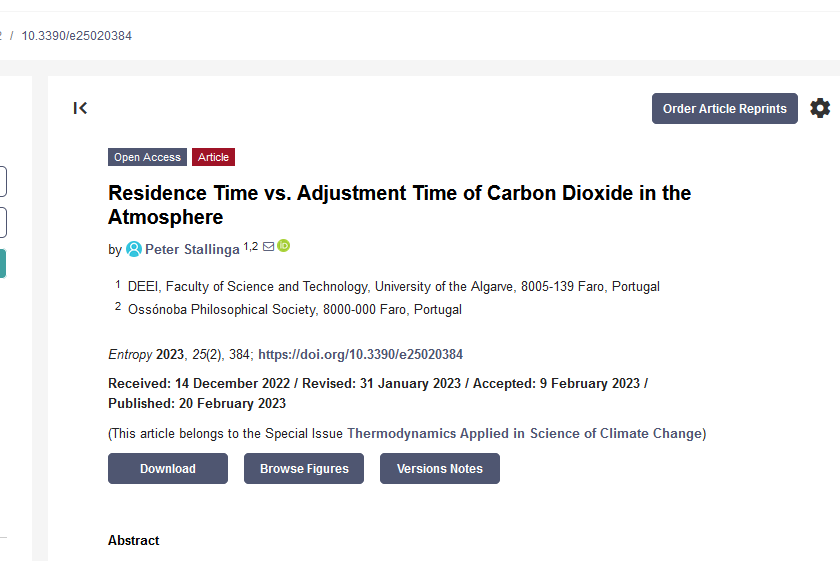Image resolution: width=840 pixels, height=561 pixels.
Task: Click the Entropy journal name citation
Action: pyautogui.click(x=130, y=354)
